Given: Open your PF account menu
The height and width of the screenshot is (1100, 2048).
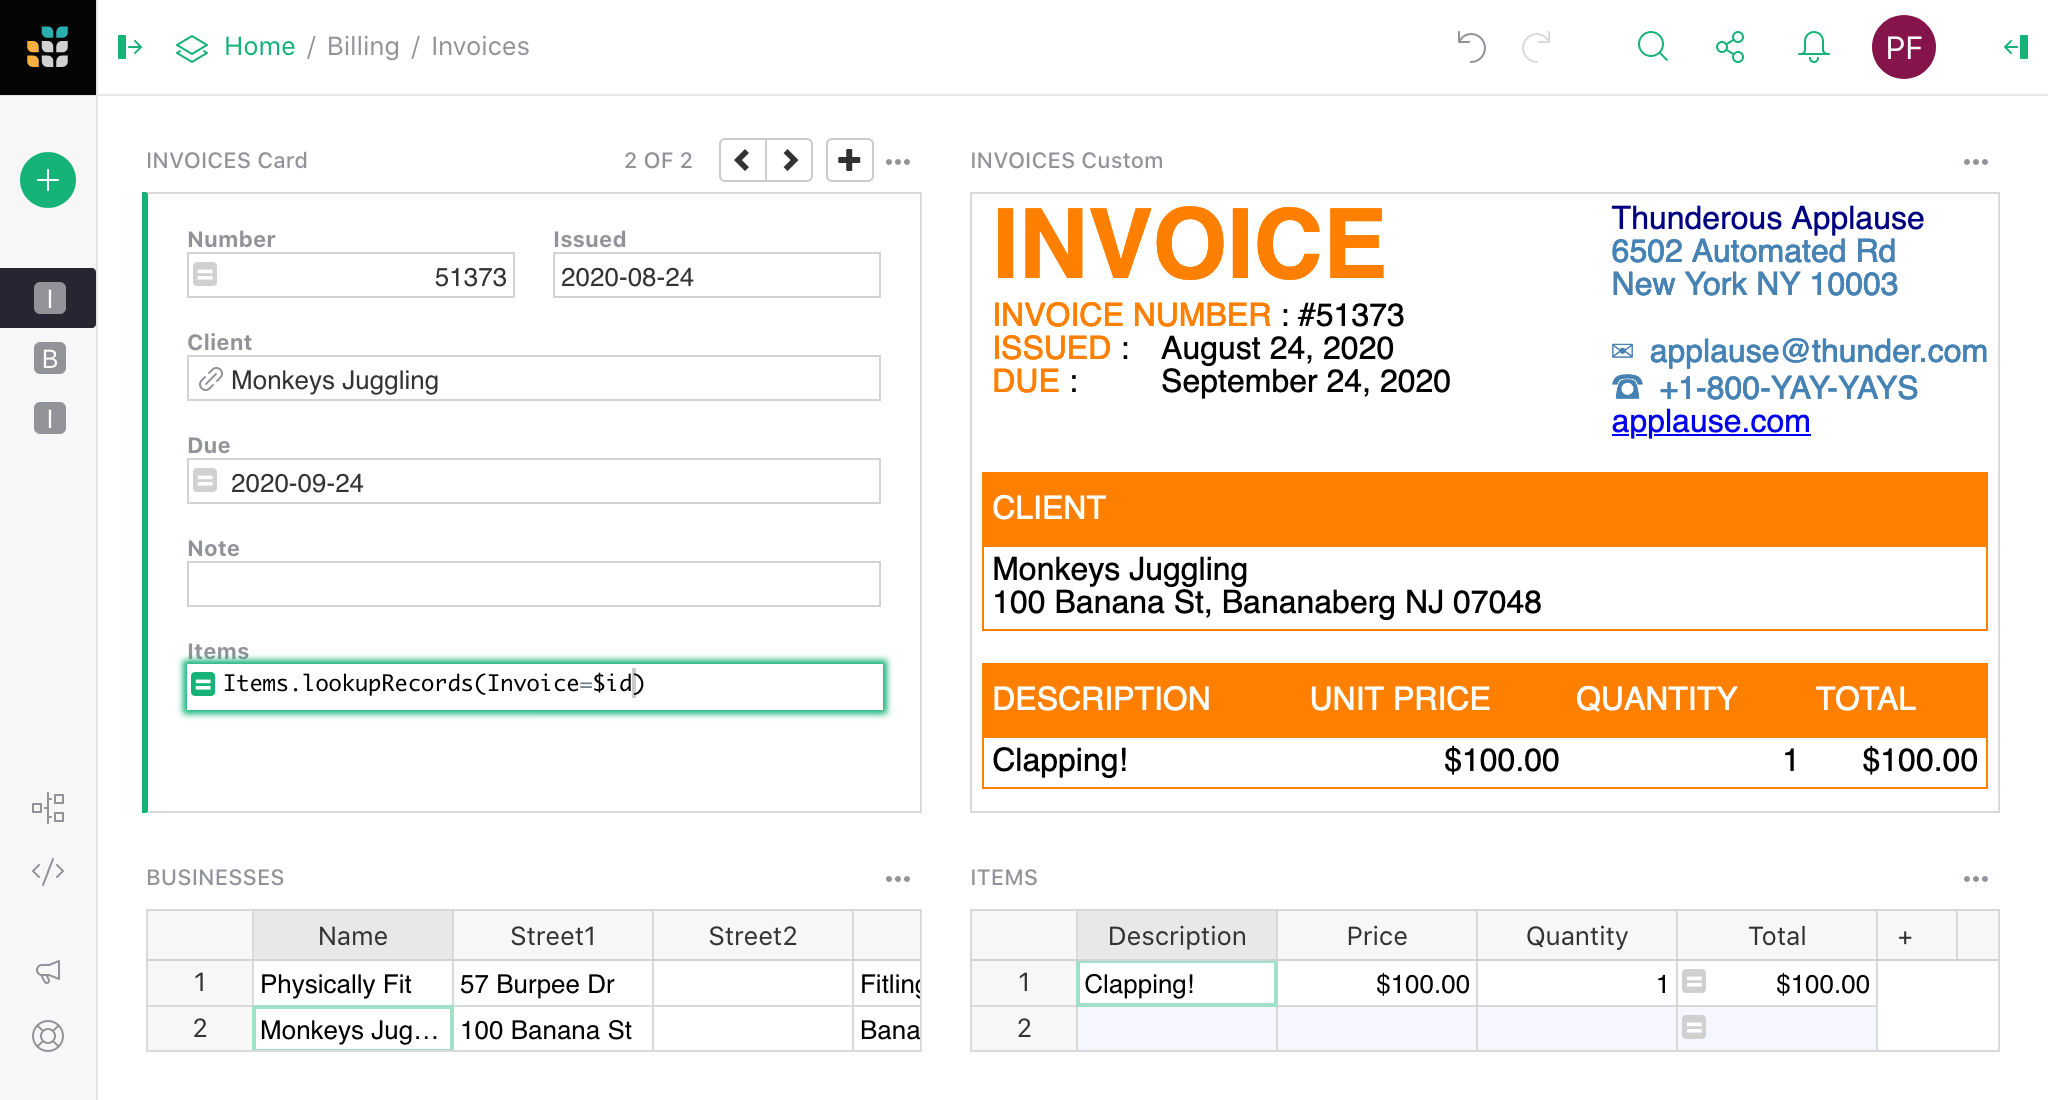Looking at the screenshot, I should tap(1903, 46).
